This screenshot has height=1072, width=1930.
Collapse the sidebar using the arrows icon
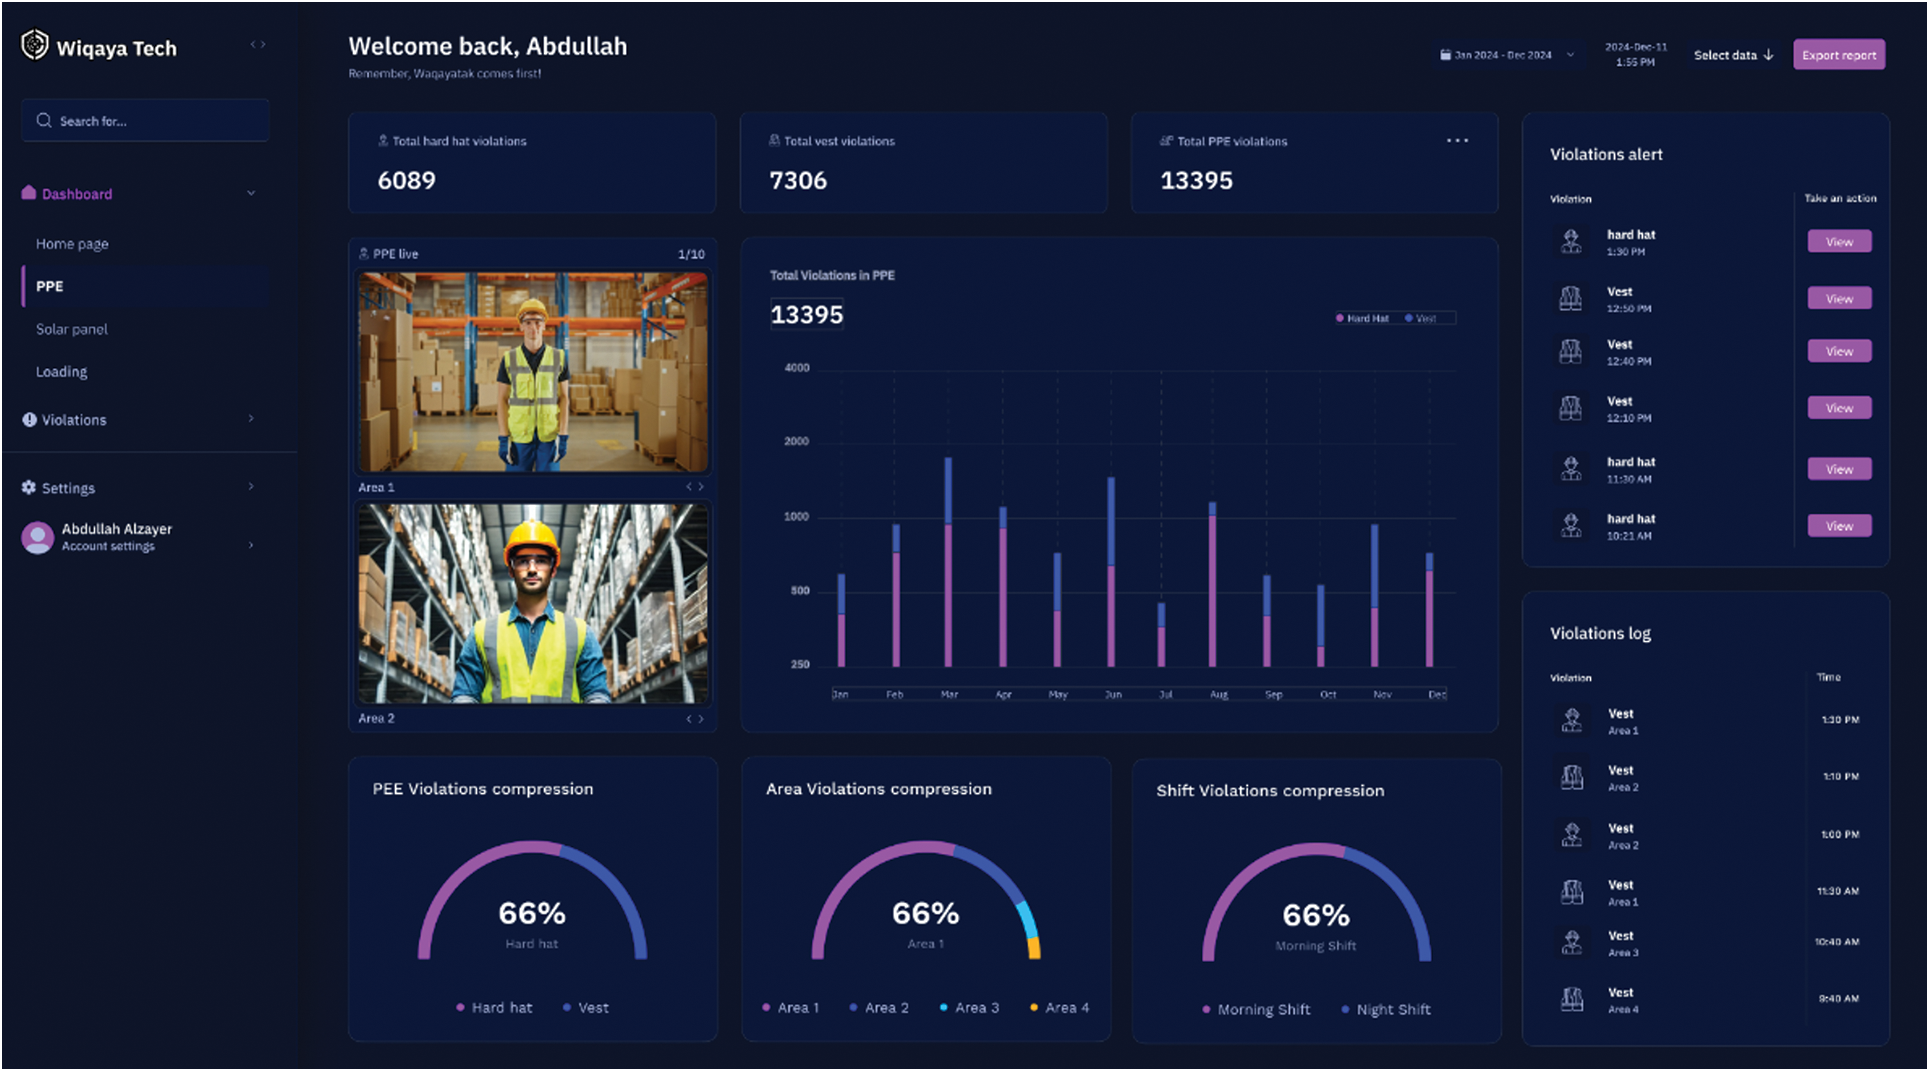click(258, 44)
